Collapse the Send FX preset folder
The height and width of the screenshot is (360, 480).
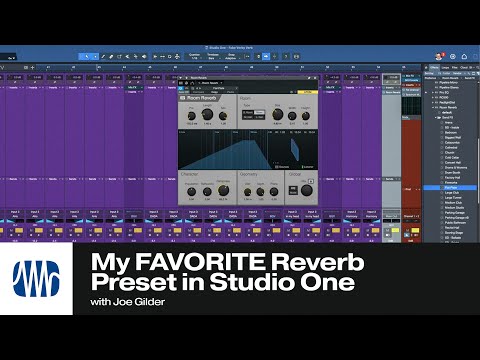coord(436,118)
